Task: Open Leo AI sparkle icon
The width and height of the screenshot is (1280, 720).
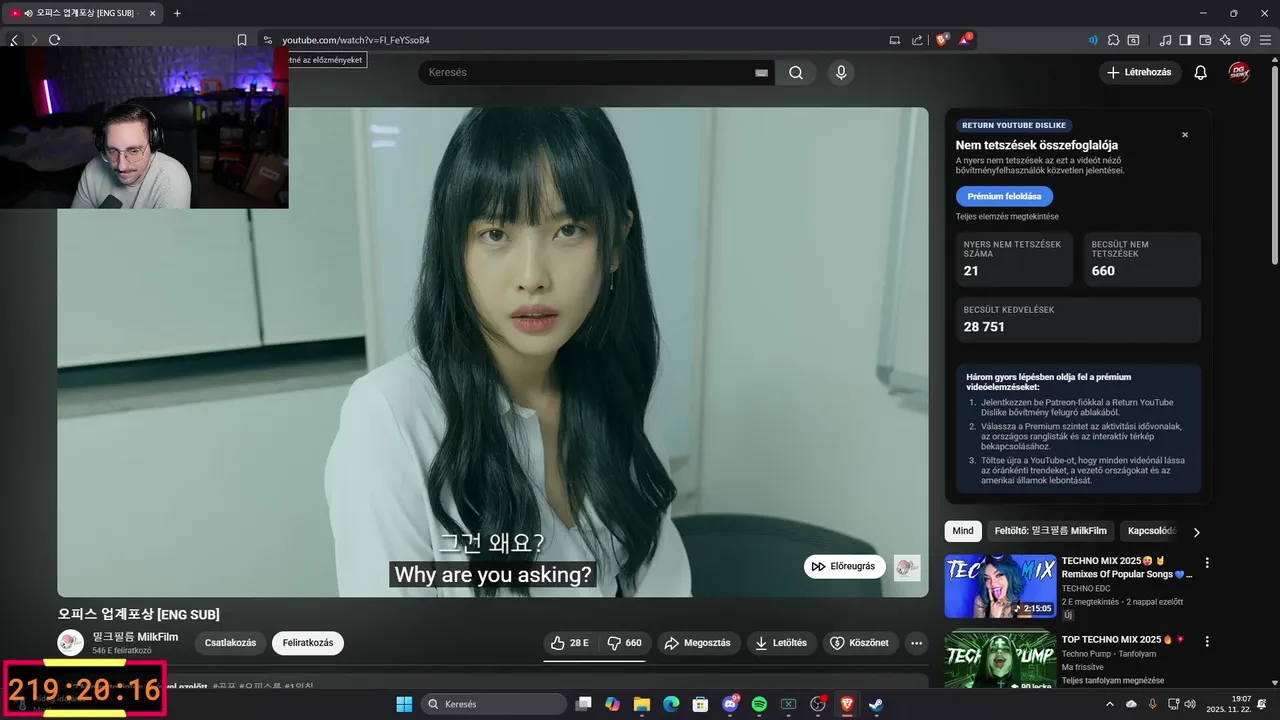Action: coord(1225,40)
